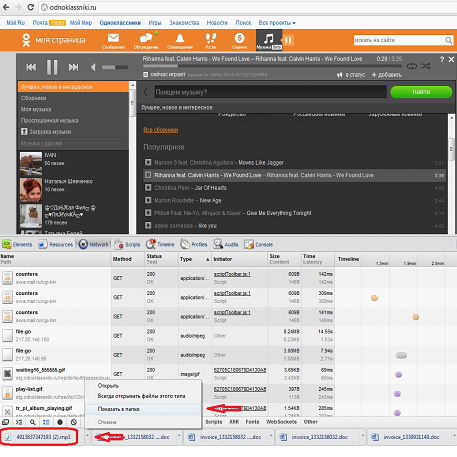Open the Music note icon tab
The width and height of the screenshot is (457, 457).
click(x=269, y=40)
